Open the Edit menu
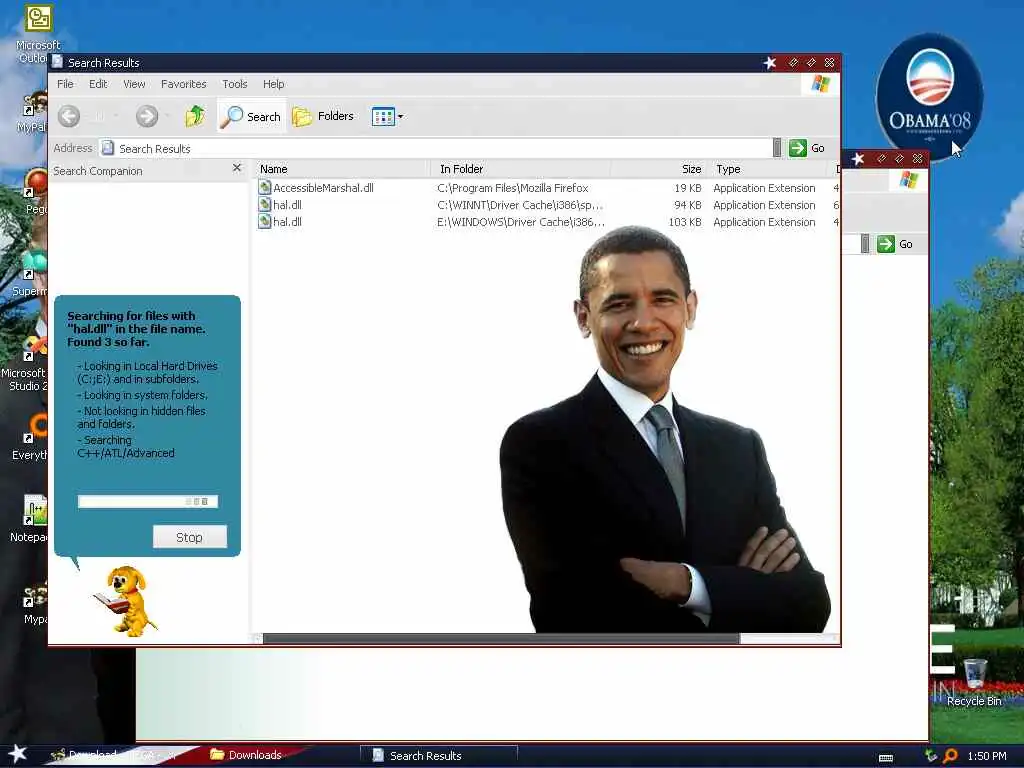 click(98, 84)
